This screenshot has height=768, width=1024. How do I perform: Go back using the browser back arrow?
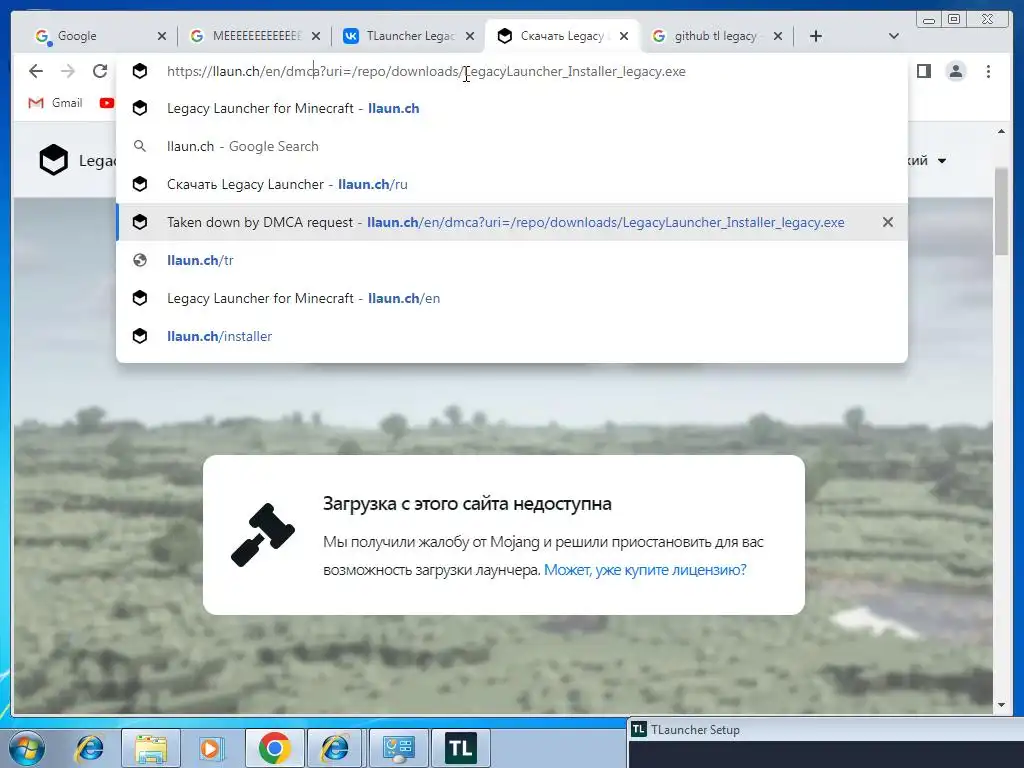coord(36,71)
